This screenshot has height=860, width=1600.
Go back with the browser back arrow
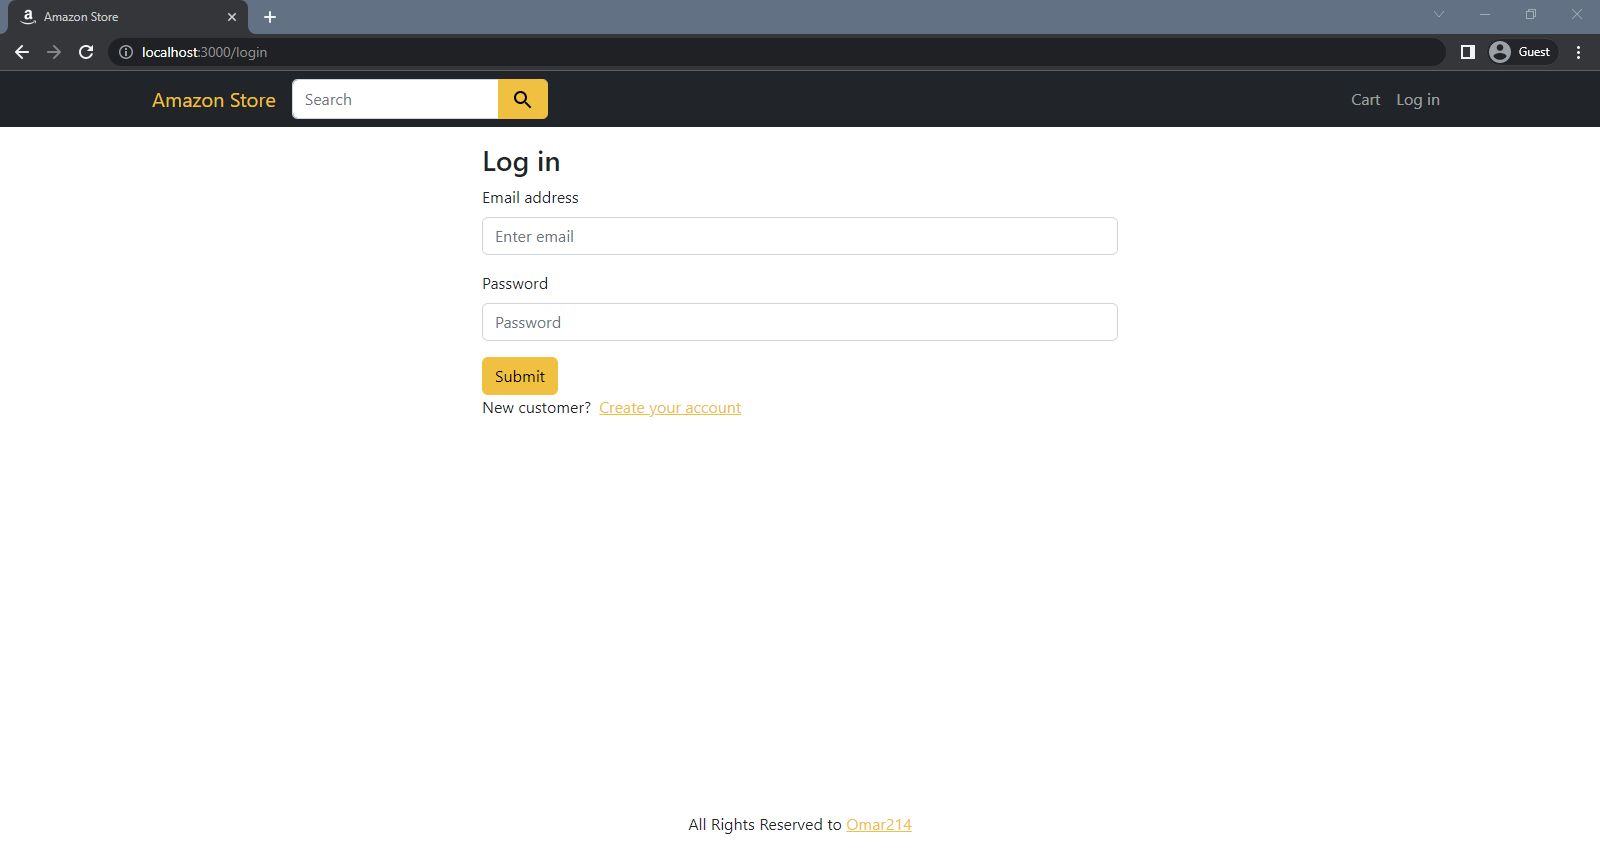point(22,52)
